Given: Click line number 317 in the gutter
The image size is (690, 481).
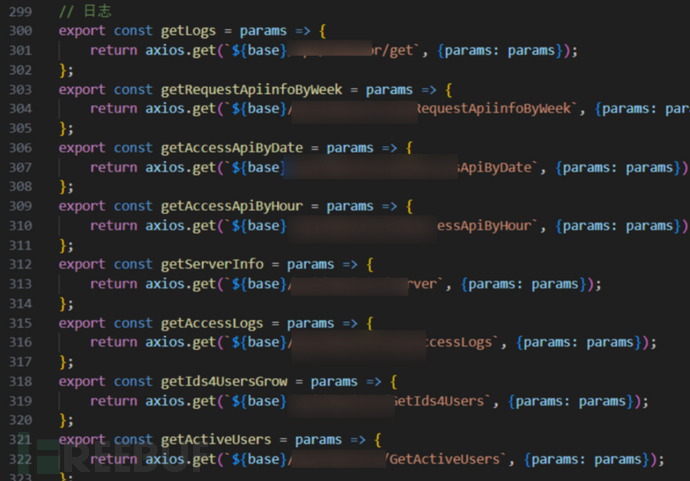Looking at the screenshot, I should click(x=20, y=362).
